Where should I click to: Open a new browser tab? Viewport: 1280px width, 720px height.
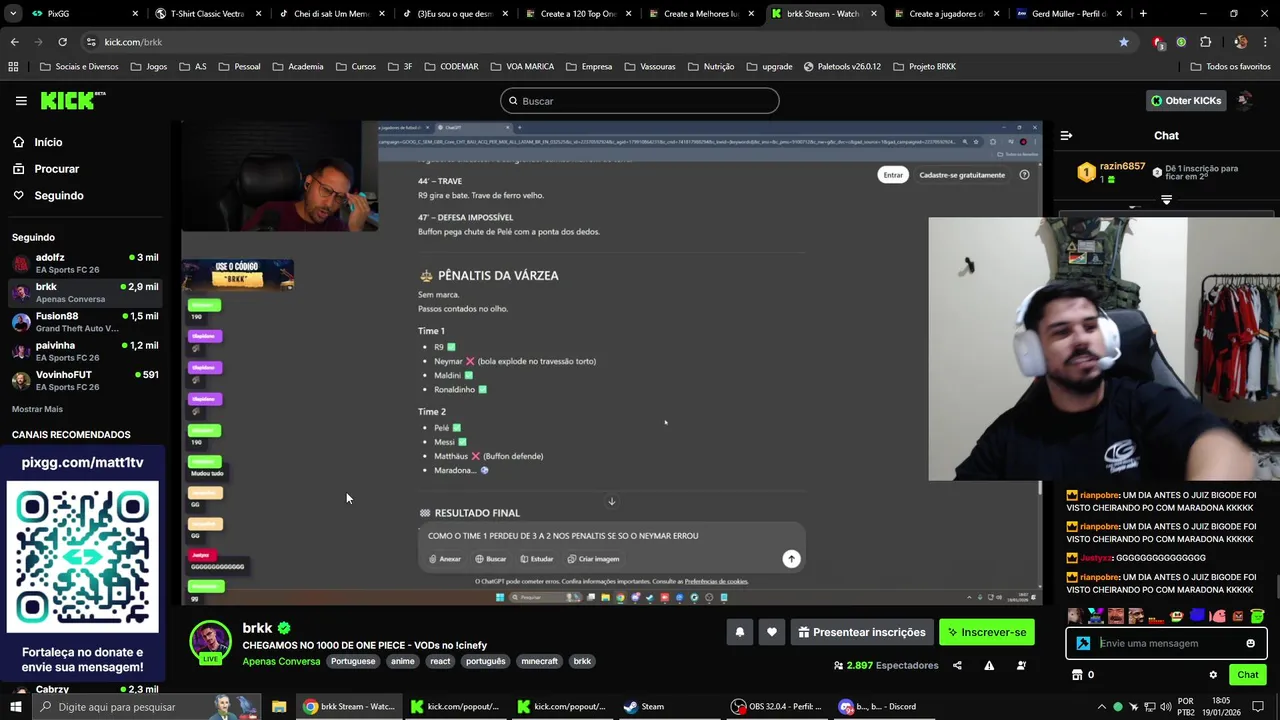click(x=1143, y=14)
